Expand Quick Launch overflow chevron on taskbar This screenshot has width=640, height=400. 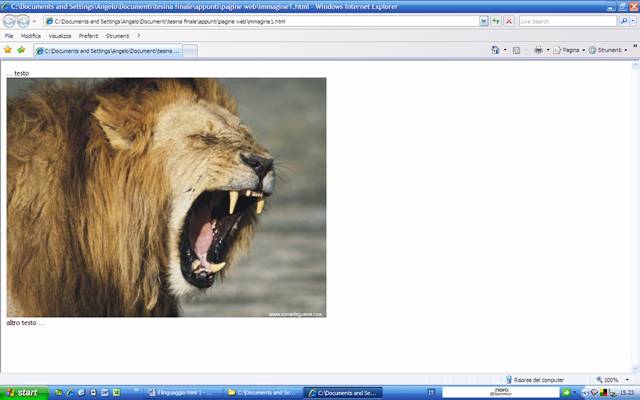[x=136, y=391]
